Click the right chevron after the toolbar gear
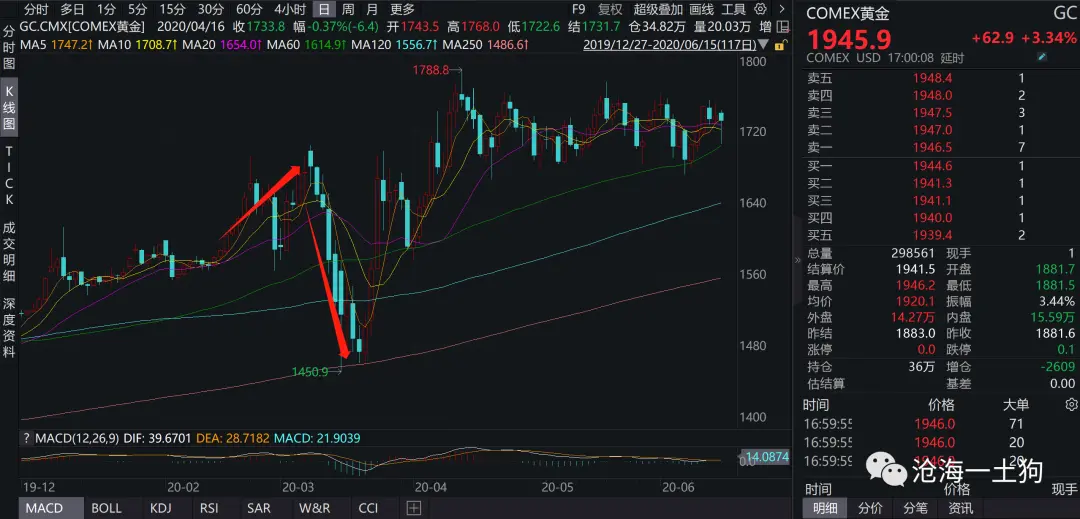 point(780,9)
